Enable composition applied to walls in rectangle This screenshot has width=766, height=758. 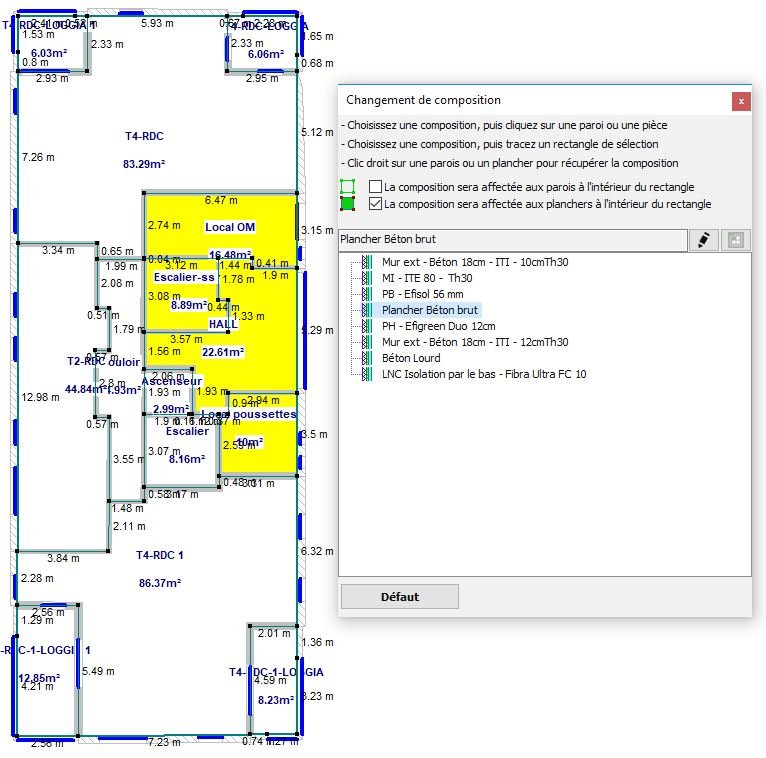tap(376, 187)
